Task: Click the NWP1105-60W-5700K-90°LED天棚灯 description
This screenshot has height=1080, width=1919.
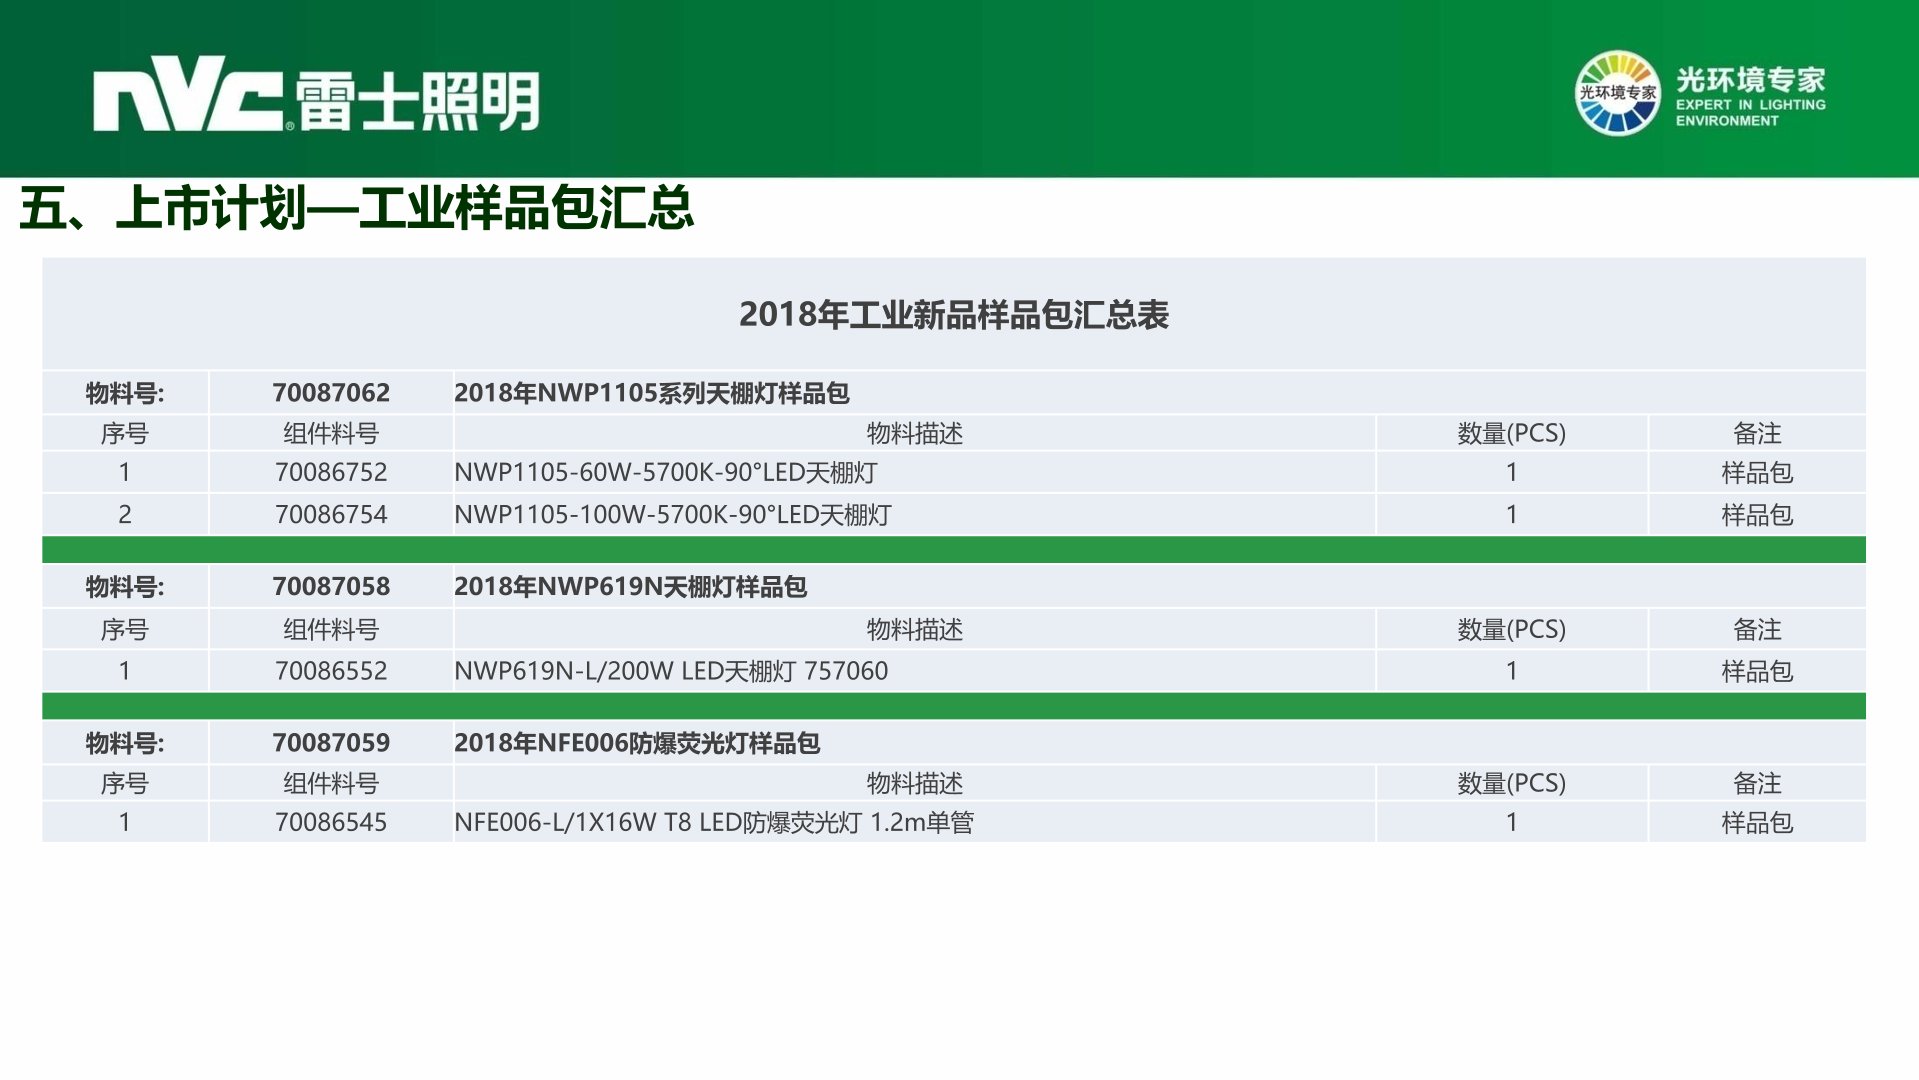Action: point(665,472)
